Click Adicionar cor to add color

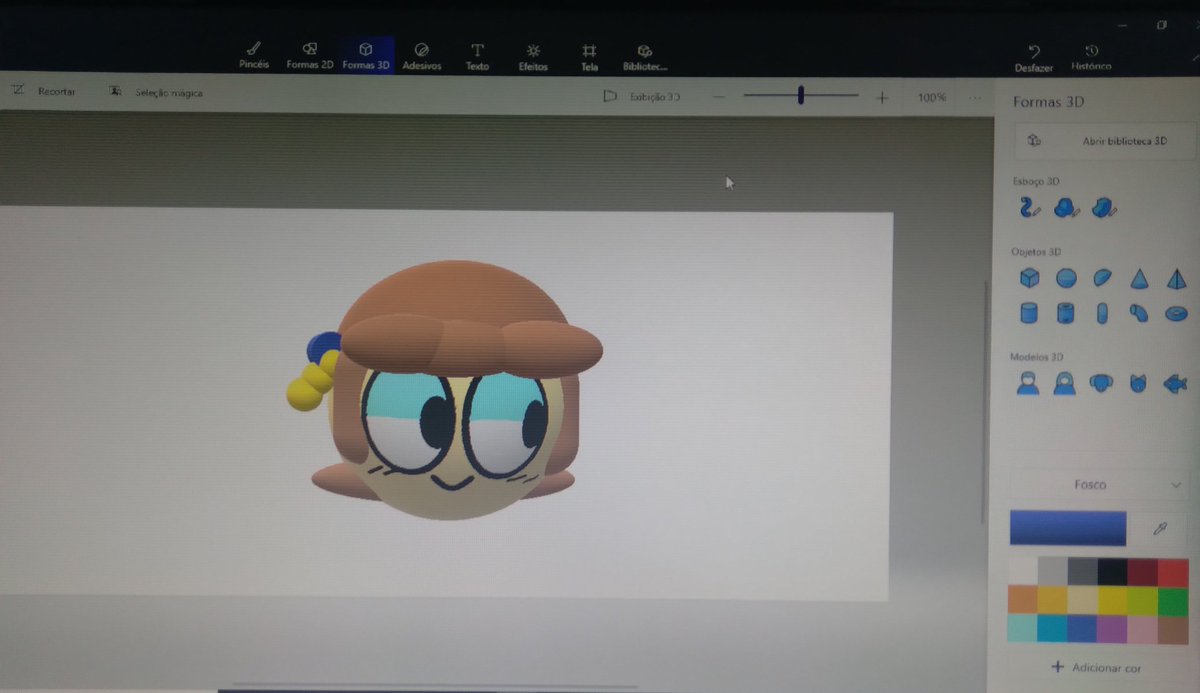tap(1096, 667)
